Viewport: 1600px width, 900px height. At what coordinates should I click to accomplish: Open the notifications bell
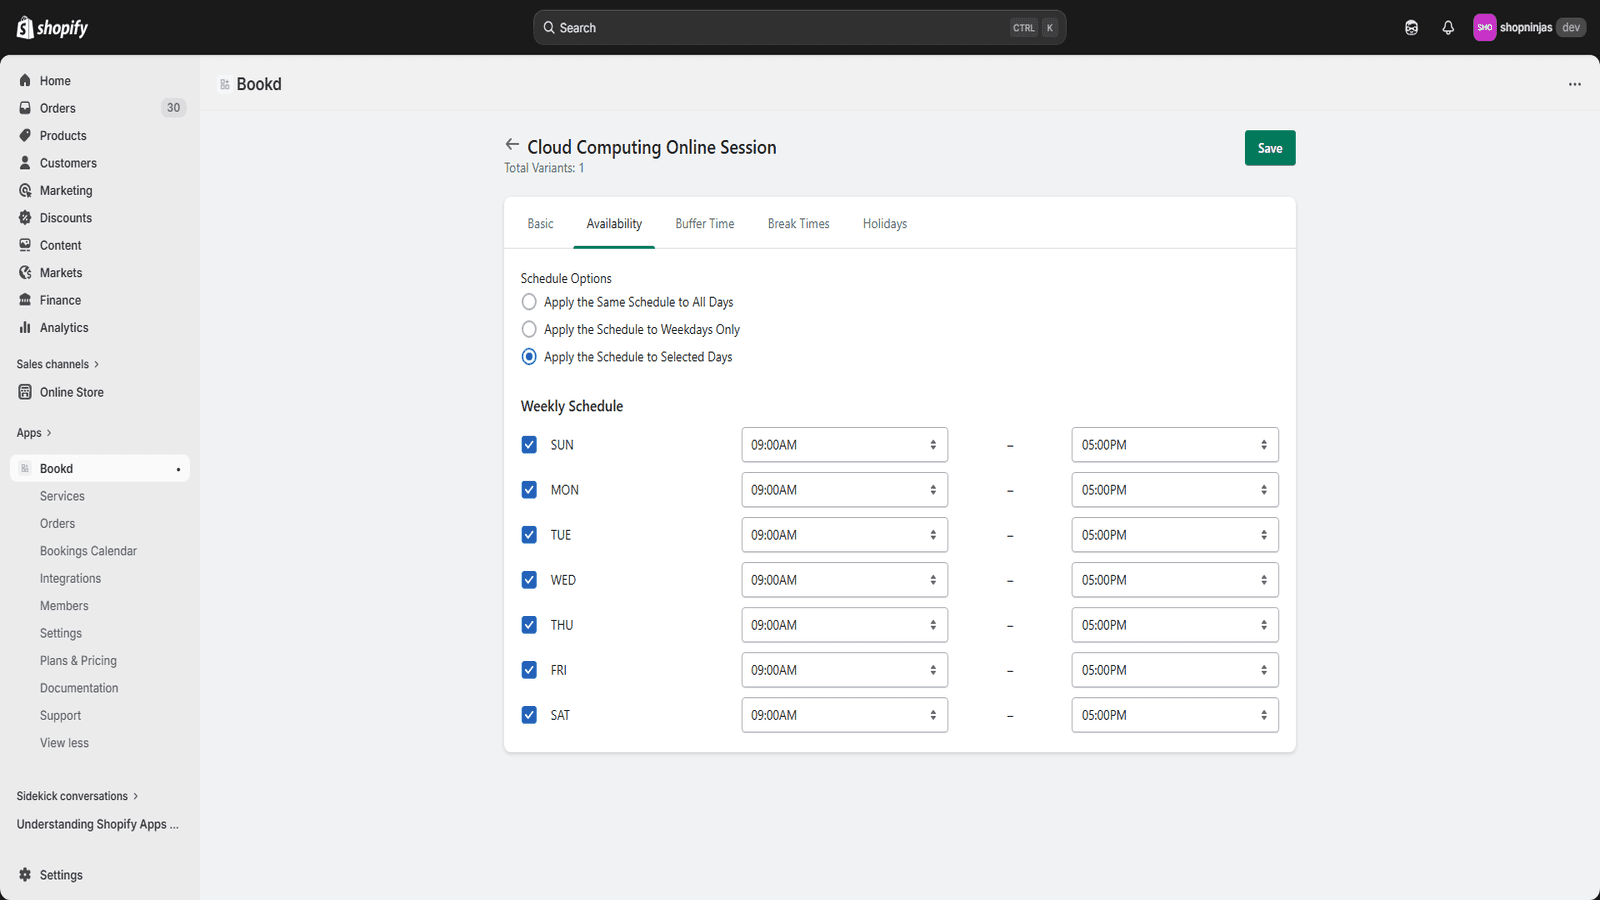(x=1448, y=28)
